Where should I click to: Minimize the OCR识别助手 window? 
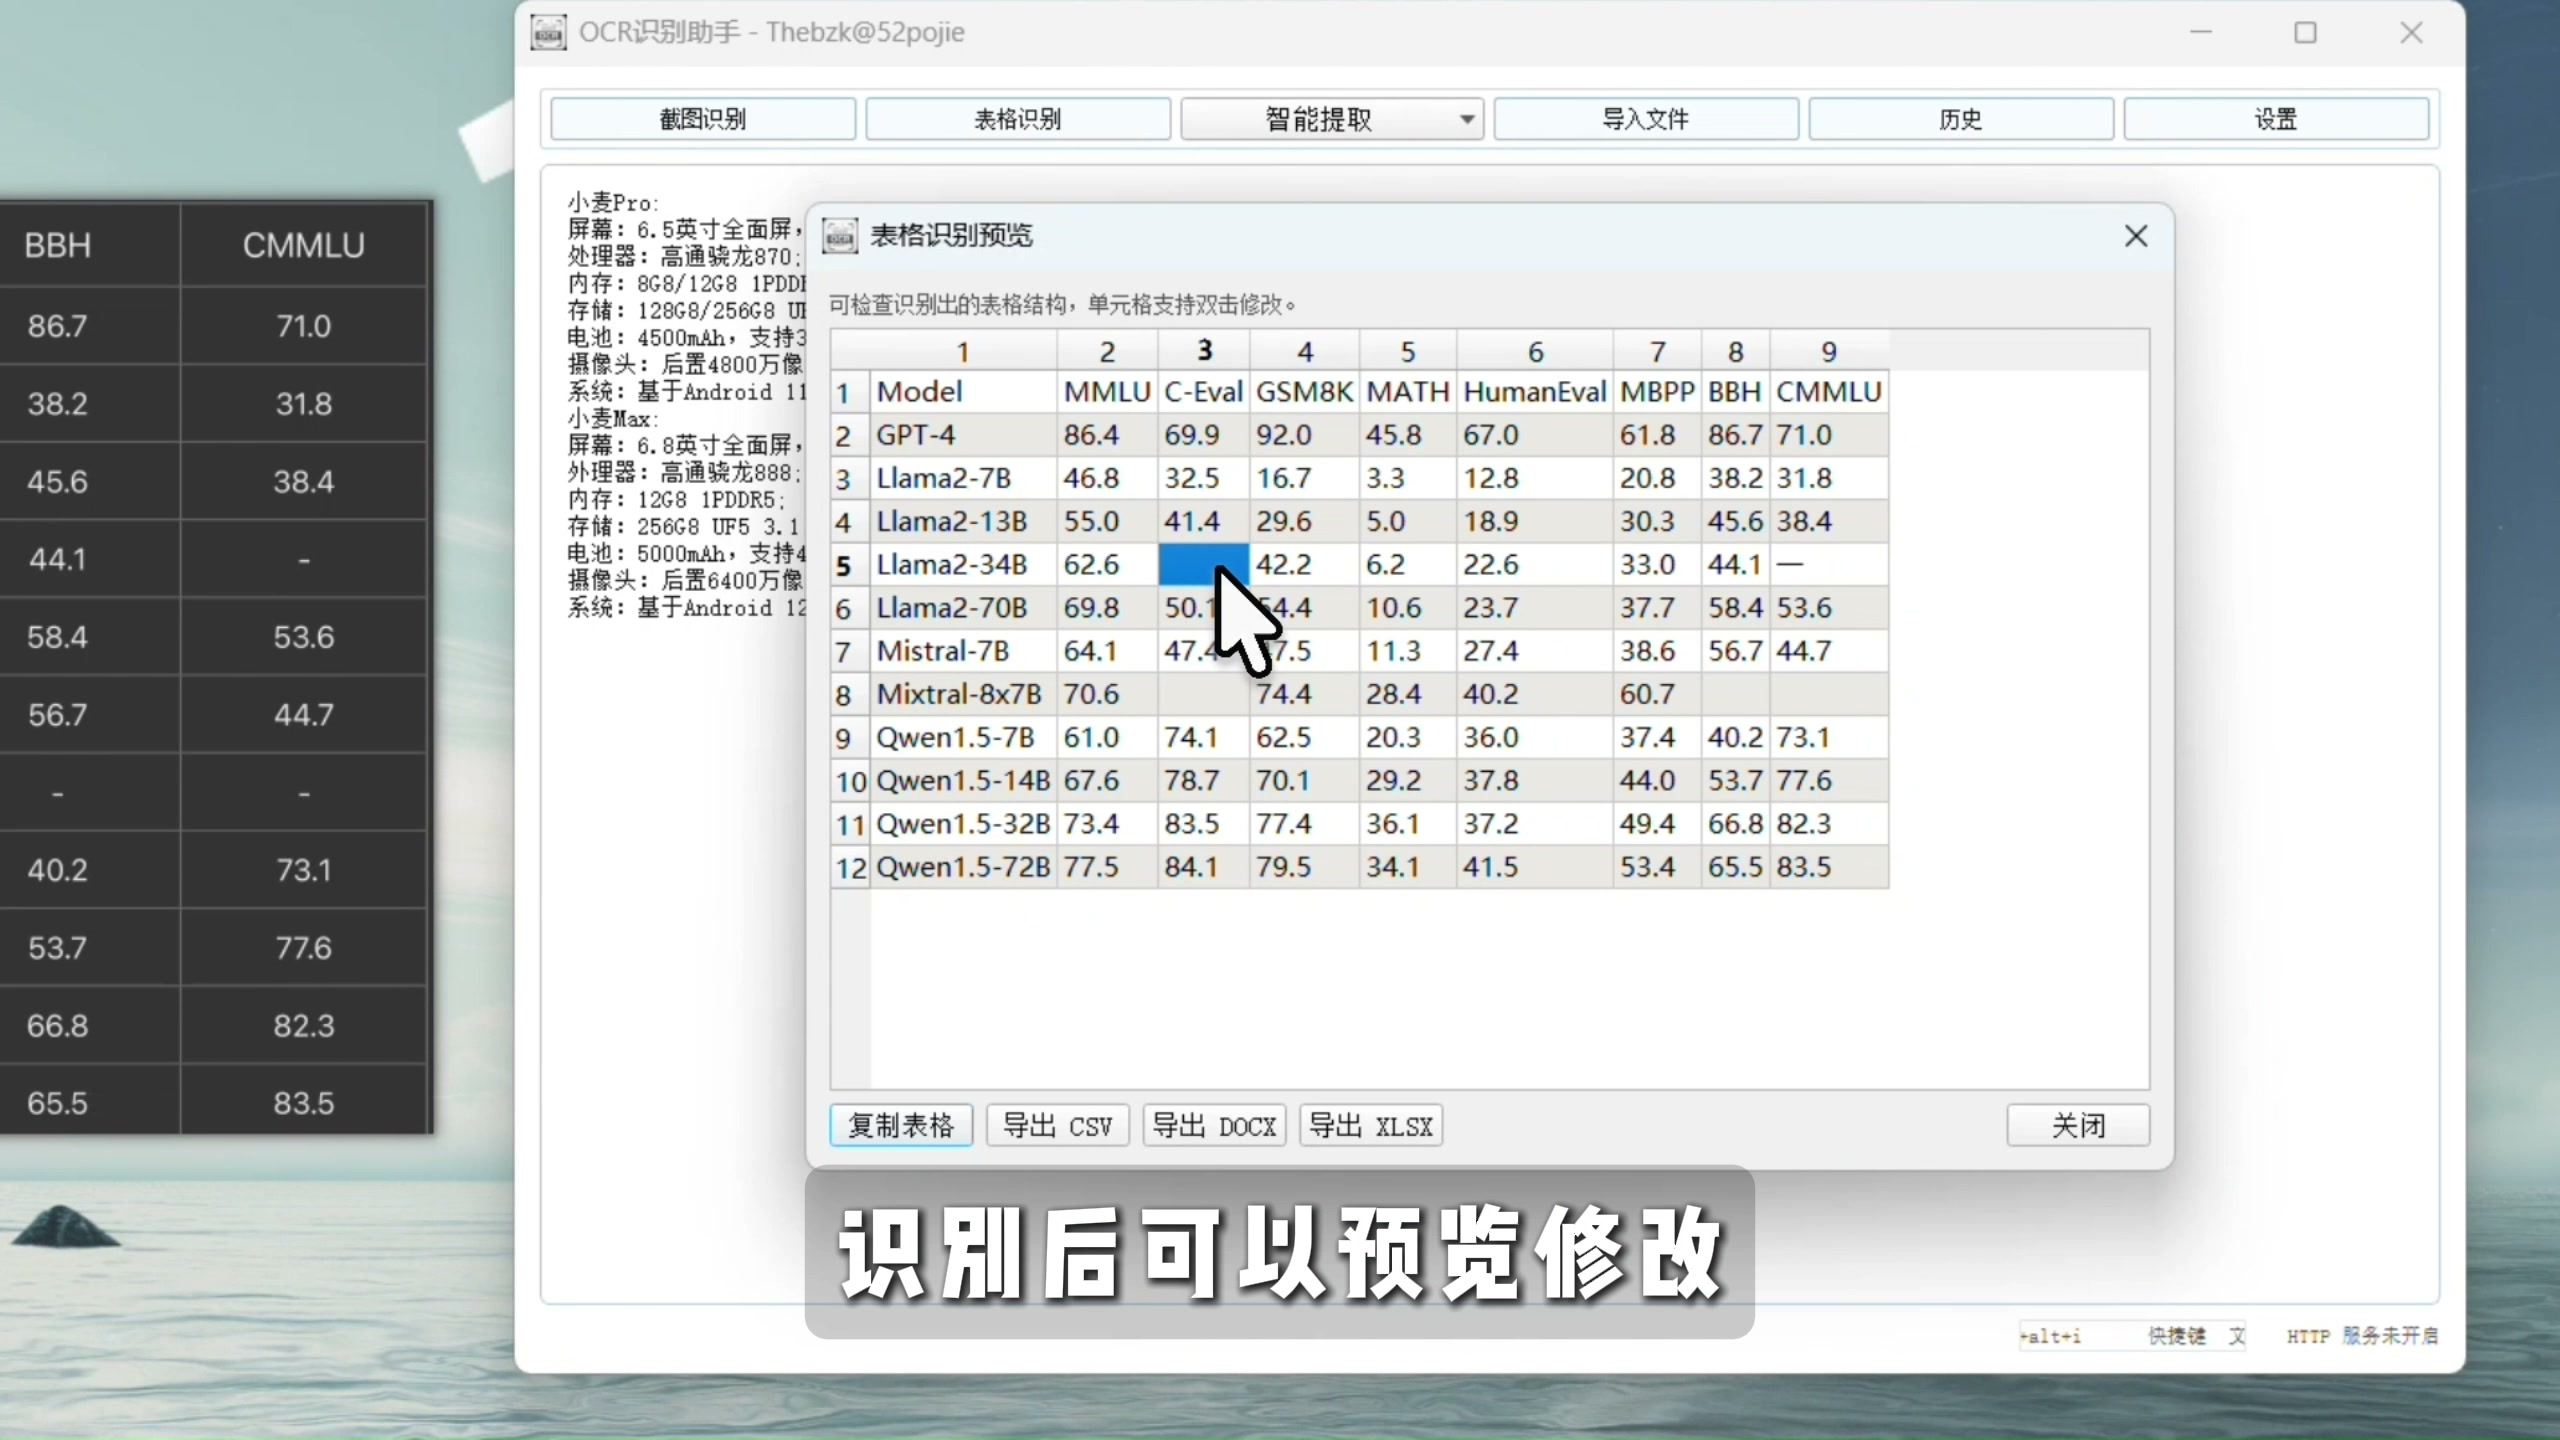(x=2200, y=33)
